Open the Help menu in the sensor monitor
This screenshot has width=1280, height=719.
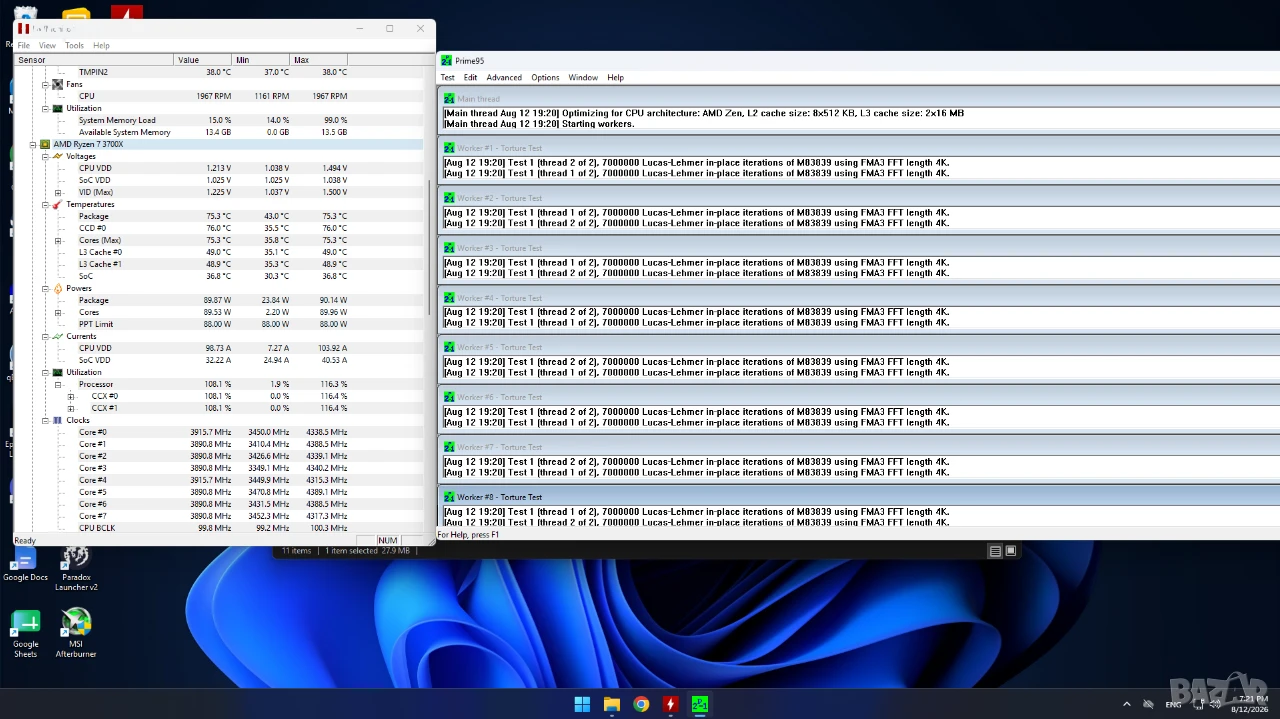(101, 45)
